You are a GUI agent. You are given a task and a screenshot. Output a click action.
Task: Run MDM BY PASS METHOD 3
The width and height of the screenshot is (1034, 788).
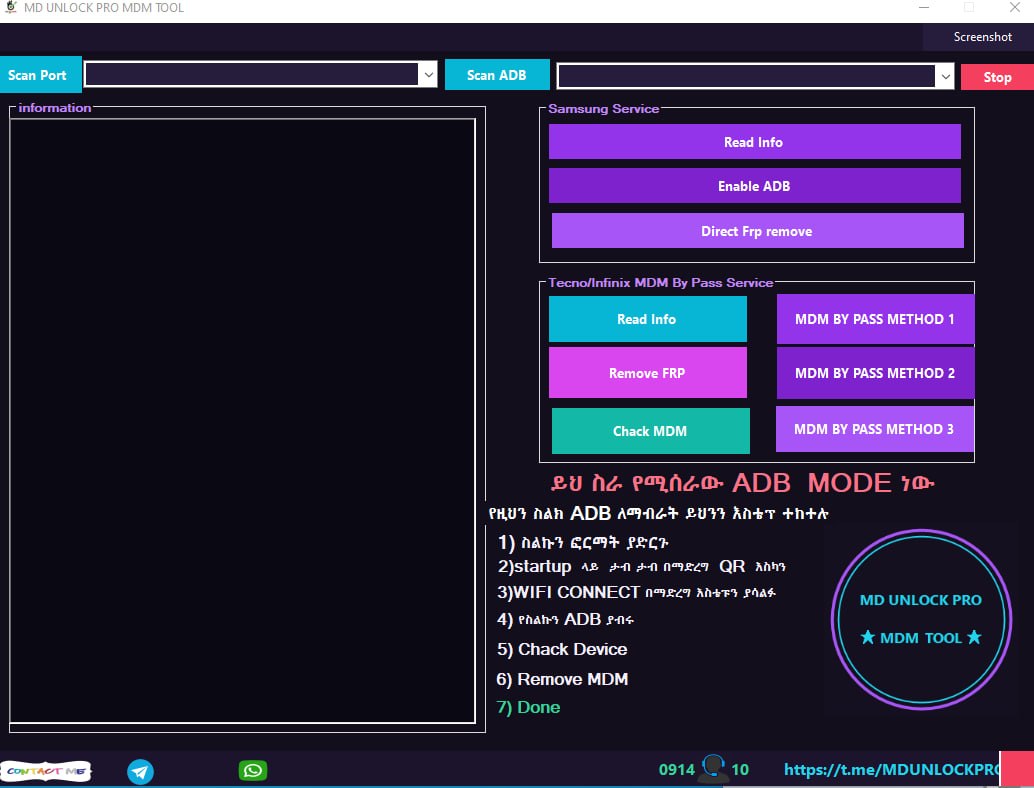coord(874,429)
